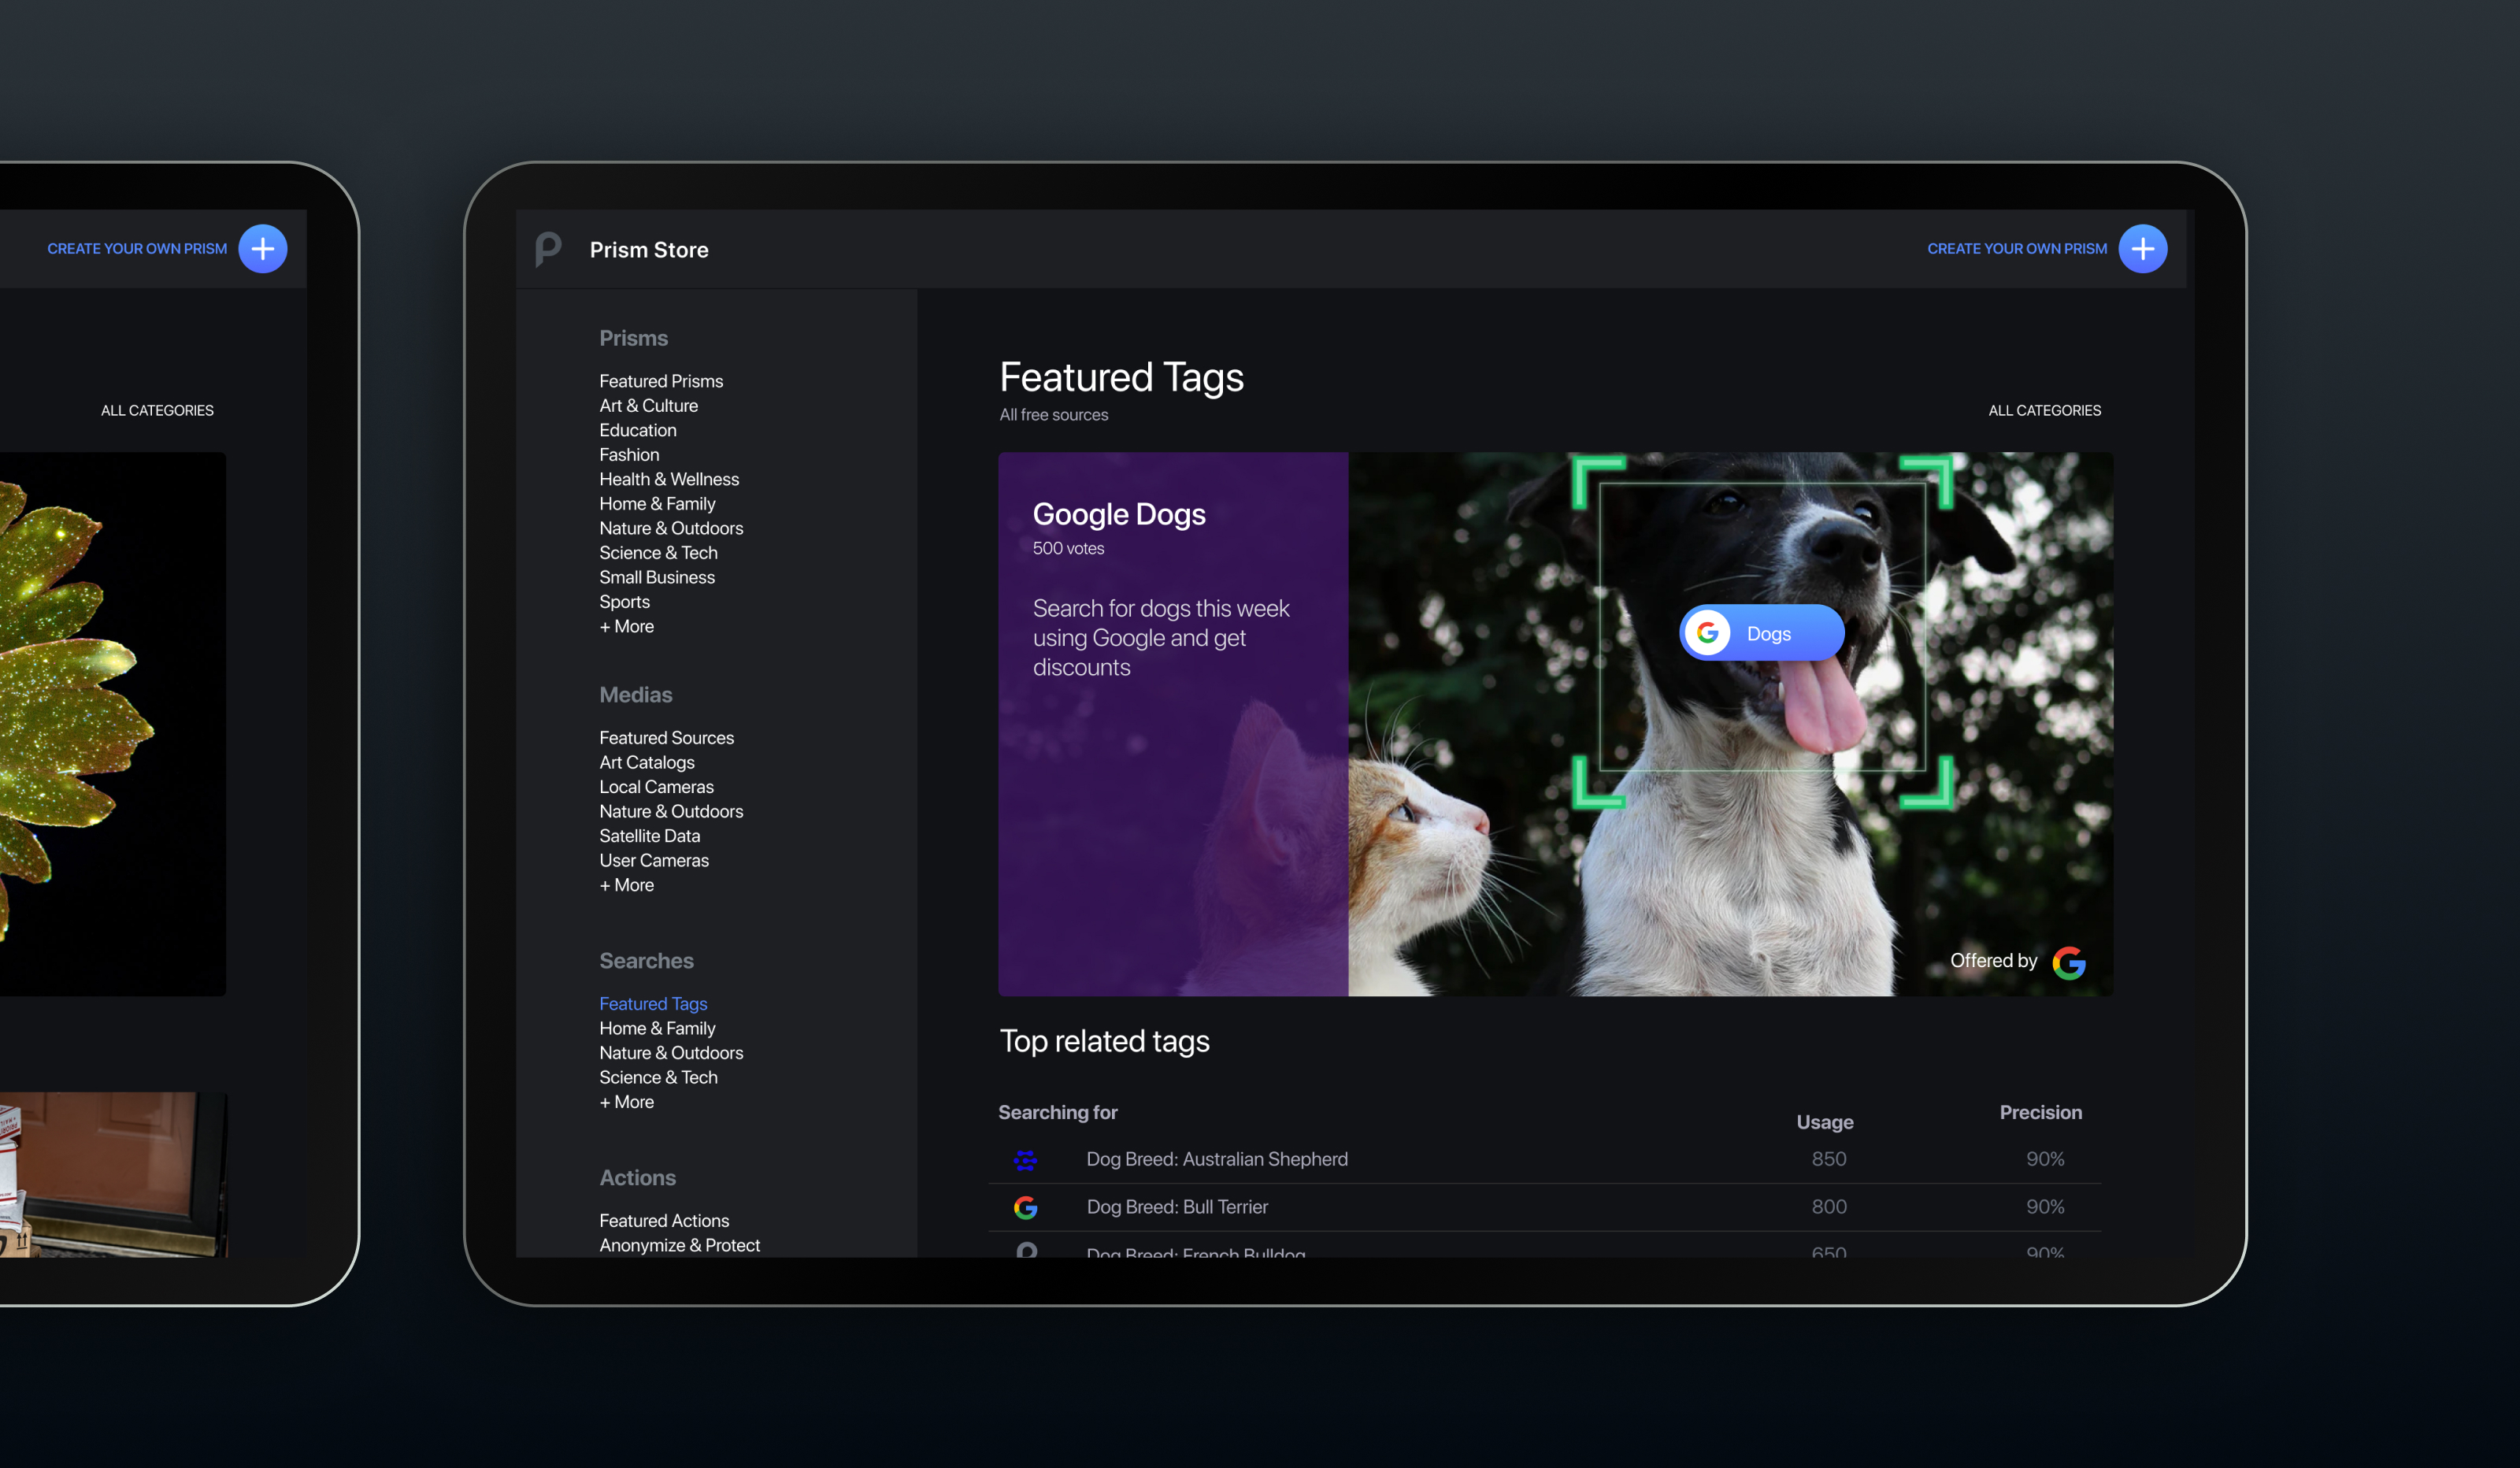The height and width of the screenshot is (1468, 2520).
Task: Open glittery leaf image in left tablet
Action: 112,724
